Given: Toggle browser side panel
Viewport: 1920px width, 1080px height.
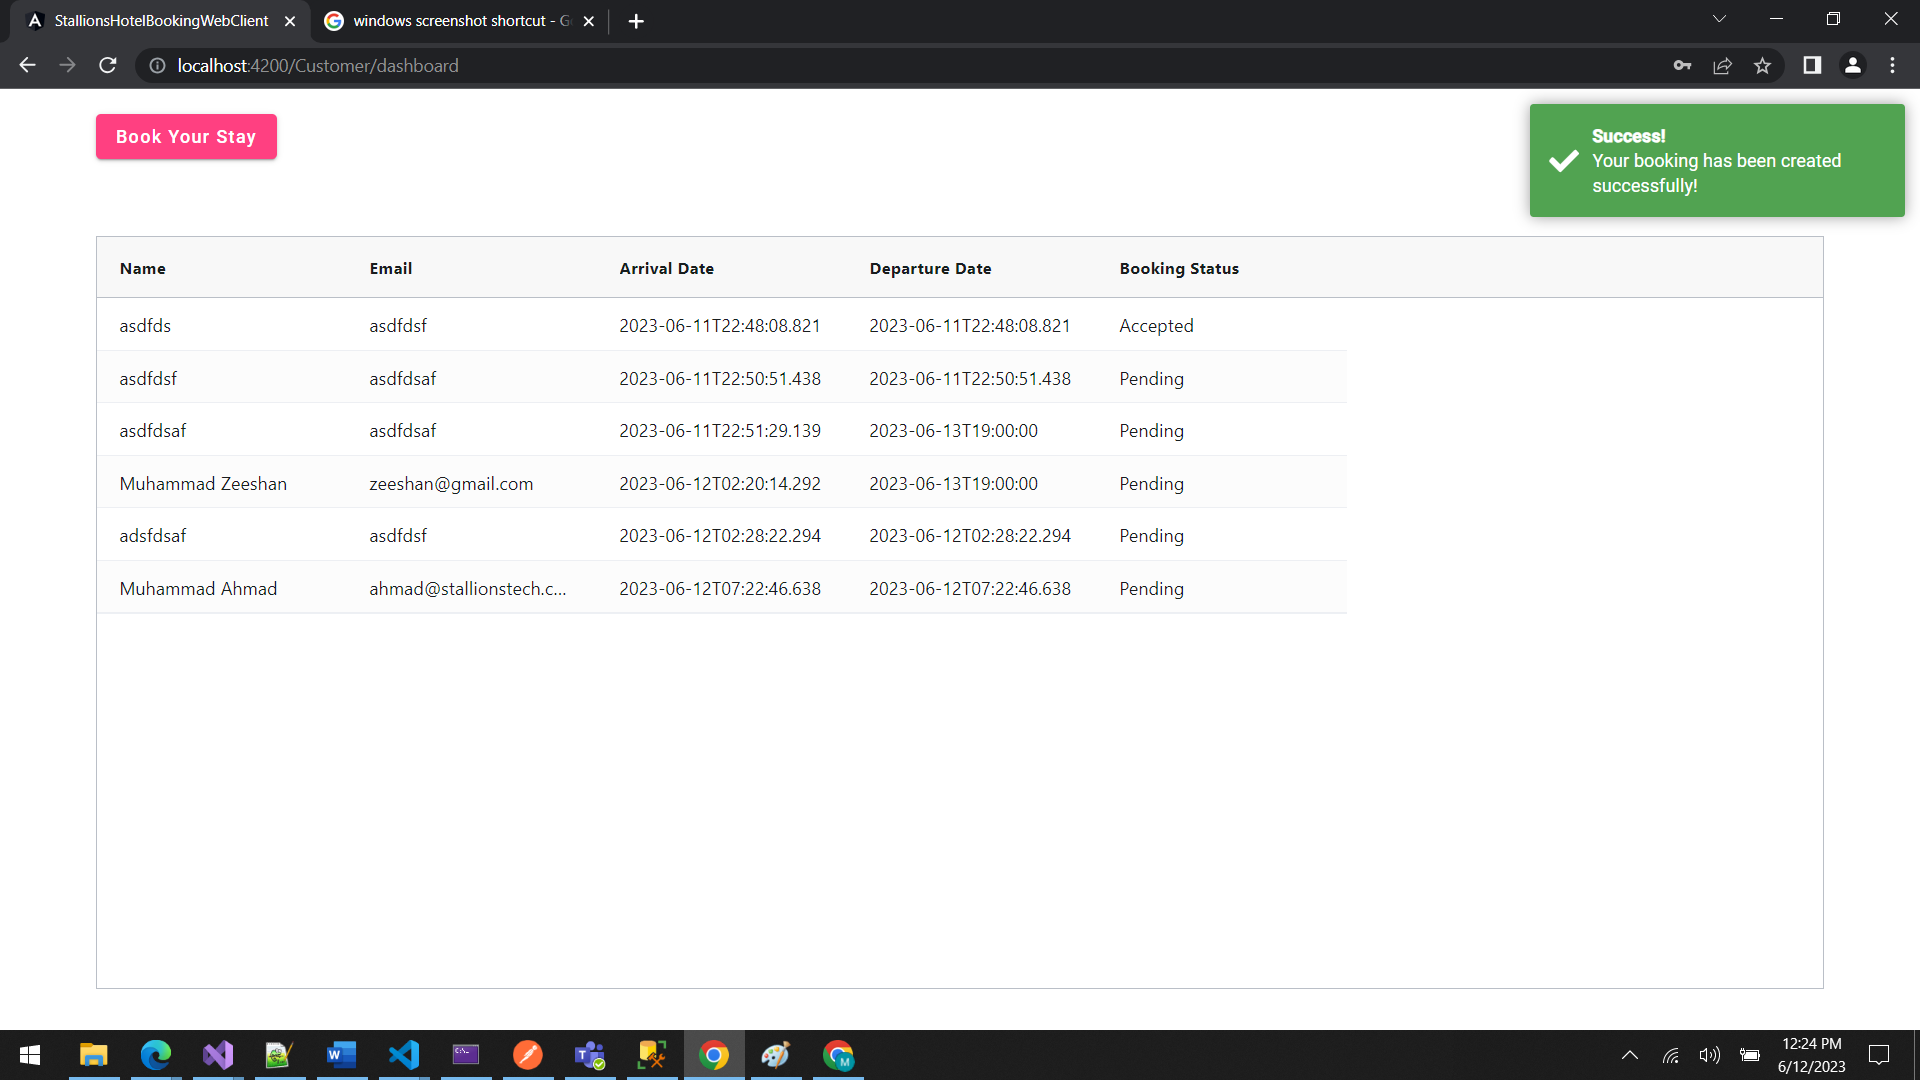Looking at the screenshot, I should [x=1812, y=65].
